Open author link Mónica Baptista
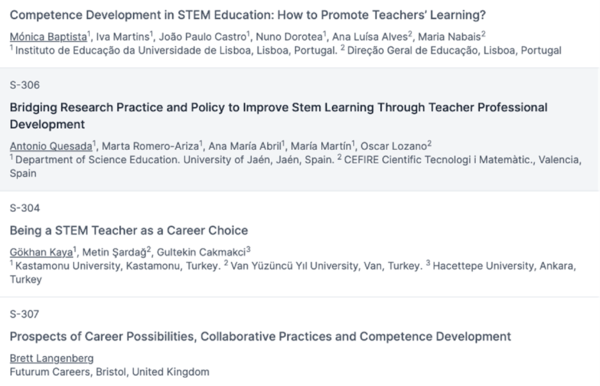The height and width of the screenshot is (386, 600). (48, 37)
